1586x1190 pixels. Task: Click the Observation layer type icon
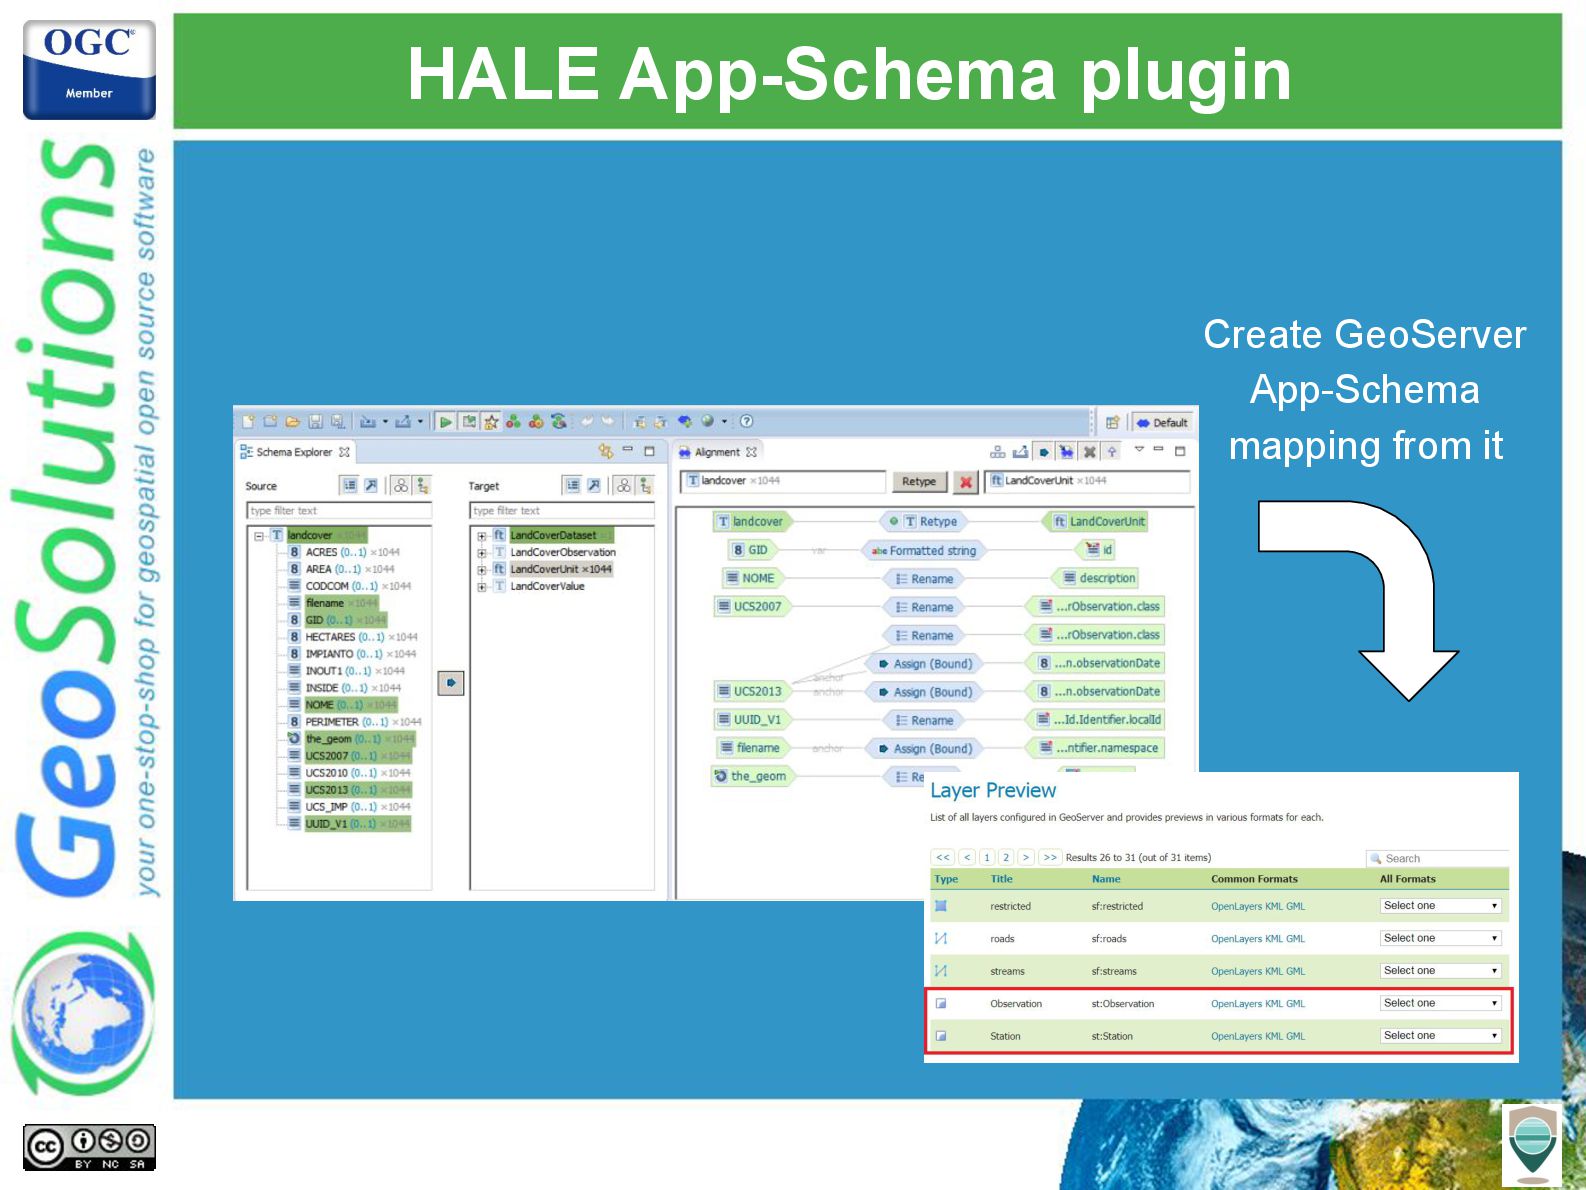(x=941, y=1003)
